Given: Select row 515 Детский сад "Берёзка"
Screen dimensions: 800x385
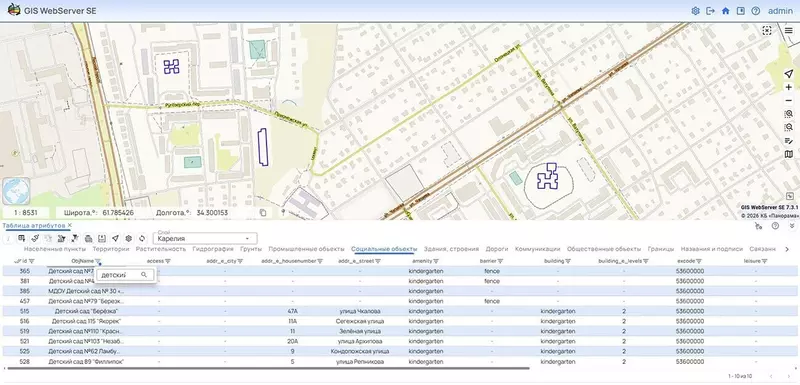Looking at the screenshot, I should tap(400, 311).
